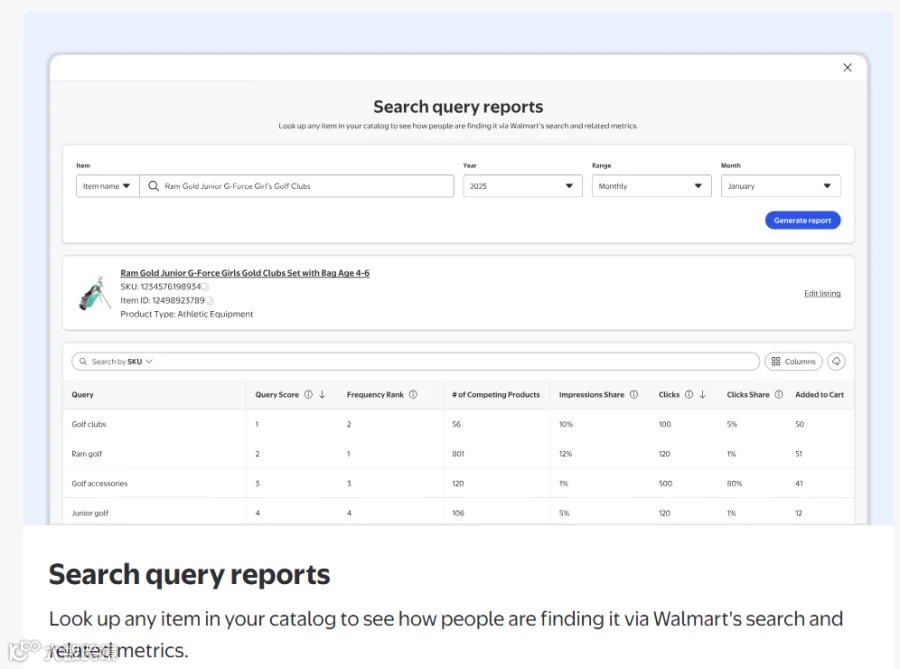
Task: Show info for Clicks column
Action: pyautogui.click(x=689, y=395)
